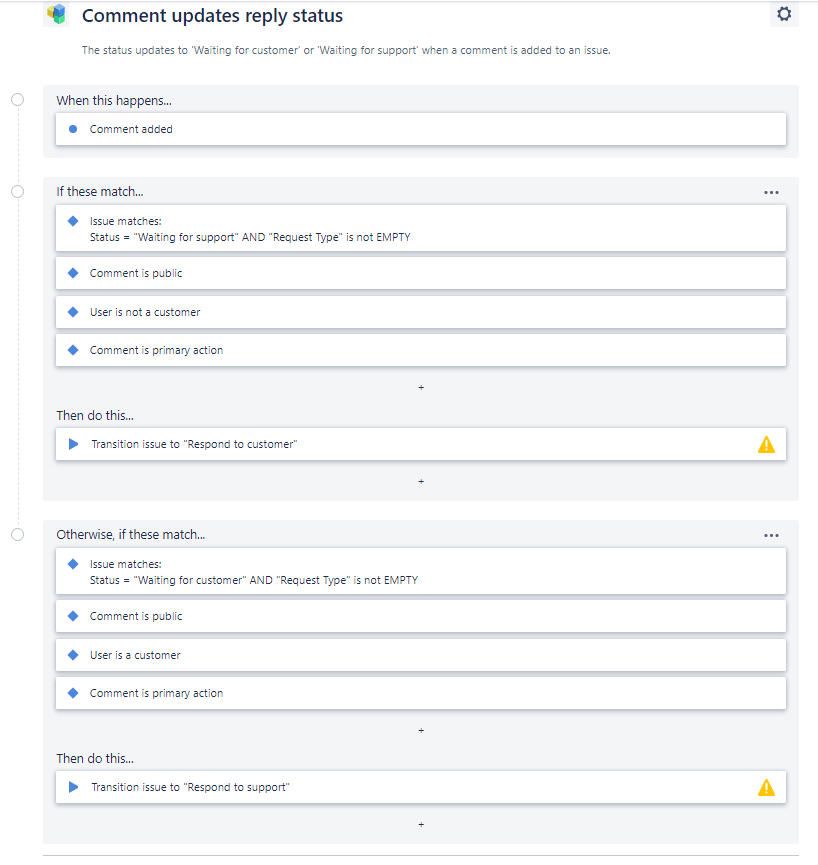Click the play arrow icon for Respond to customer
This screenshot has height=865, width=818.
[x=73, y=444]
